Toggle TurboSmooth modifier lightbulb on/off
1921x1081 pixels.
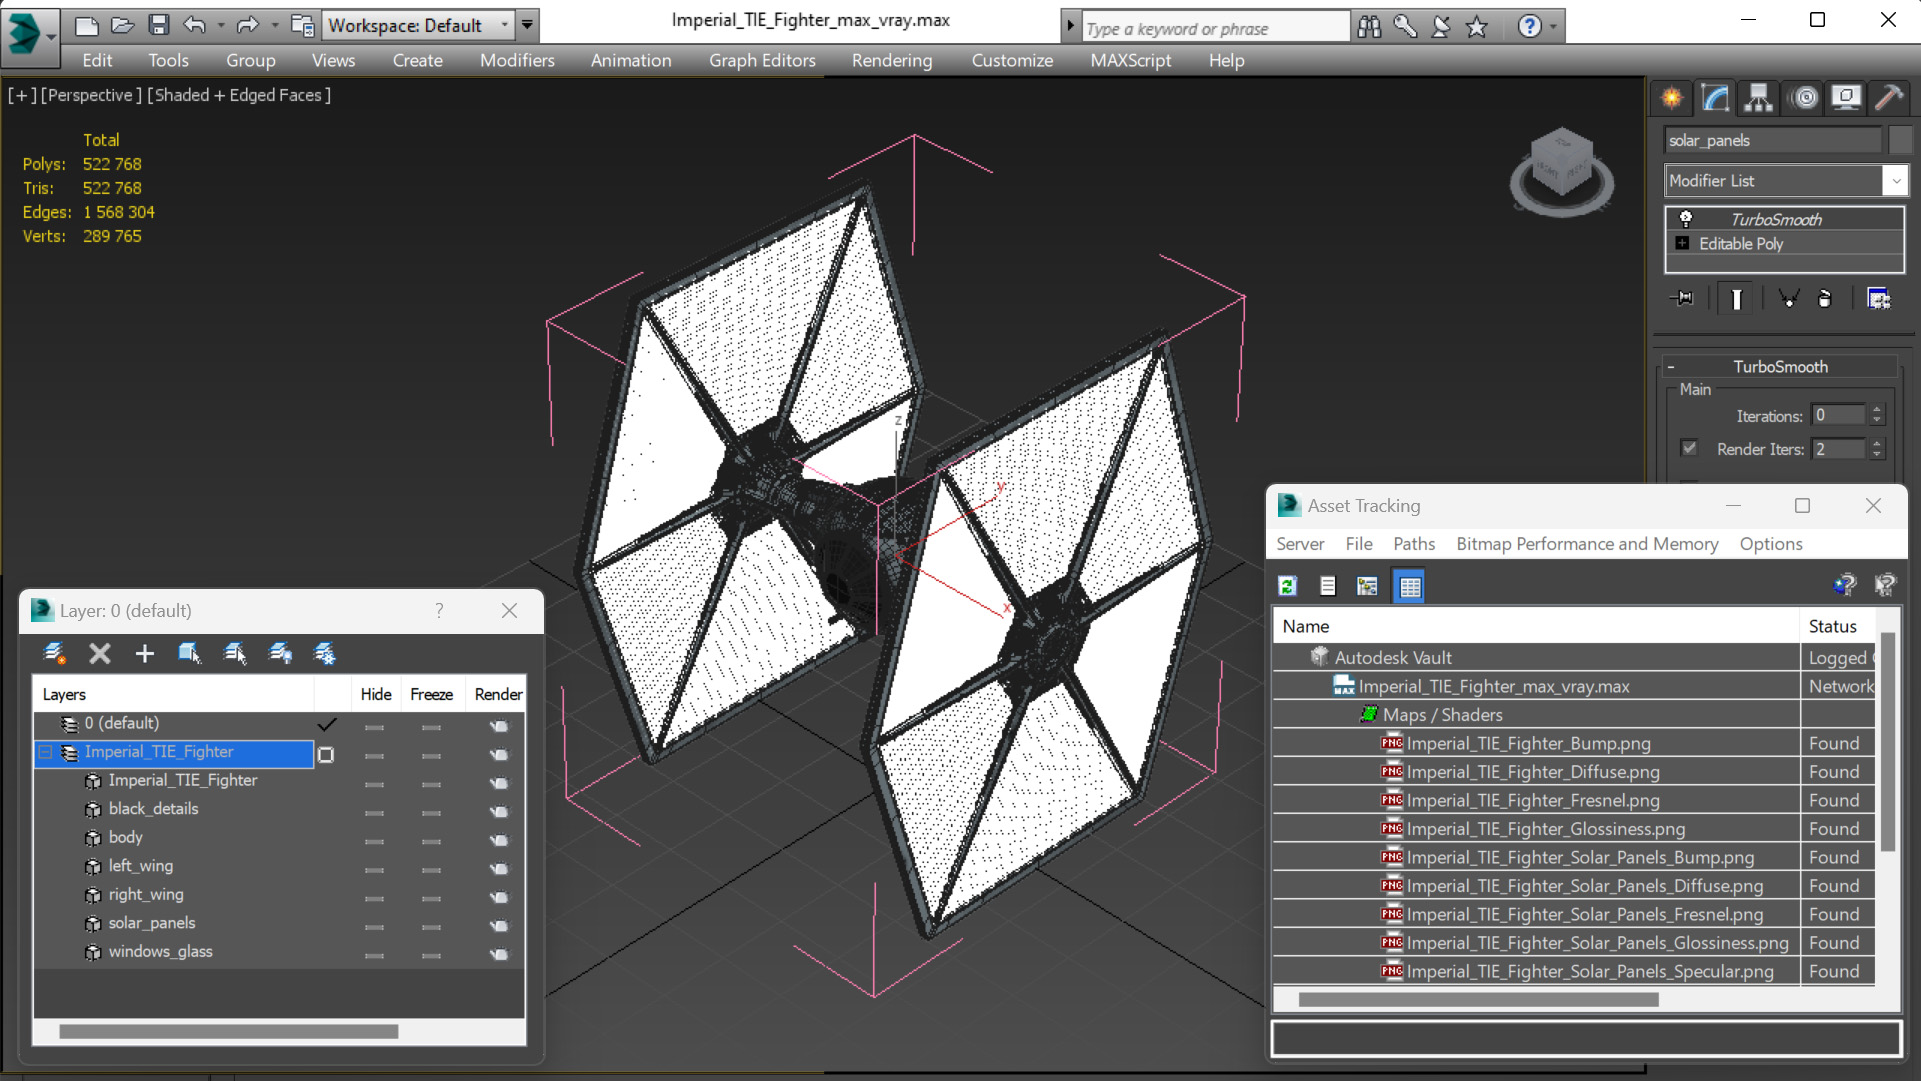click(x=1686, y=218)
